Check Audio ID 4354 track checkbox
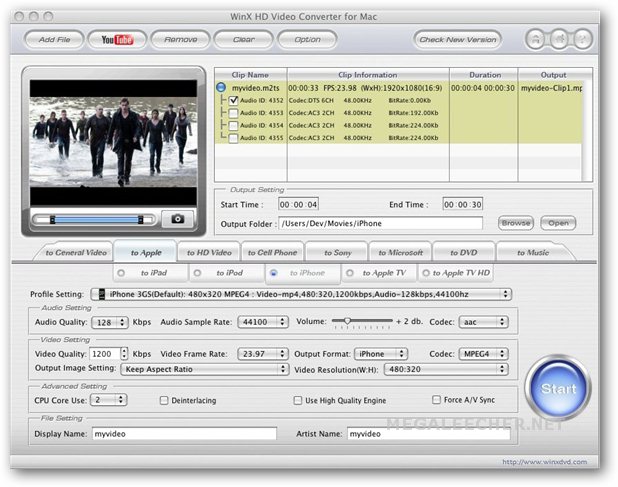 pyautogui.click(x=233, y=126)
